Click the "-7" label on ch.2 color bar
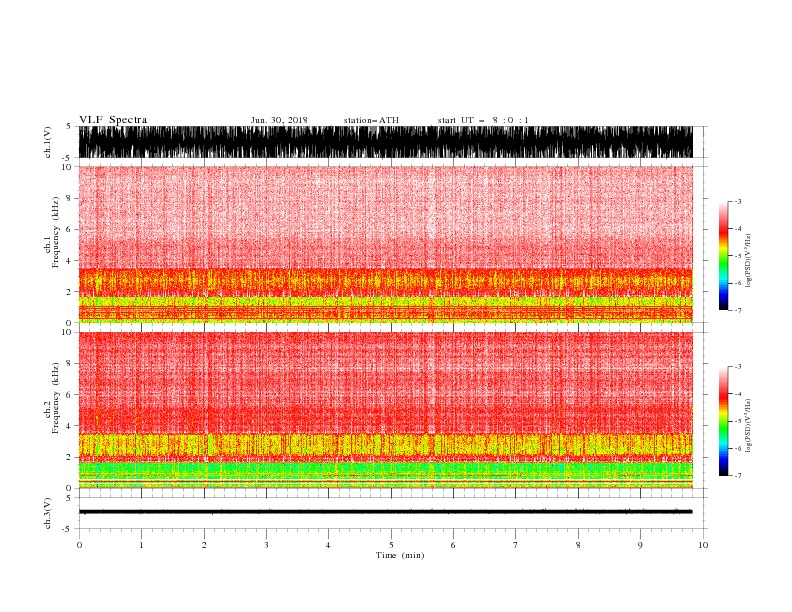 point(738,476)
